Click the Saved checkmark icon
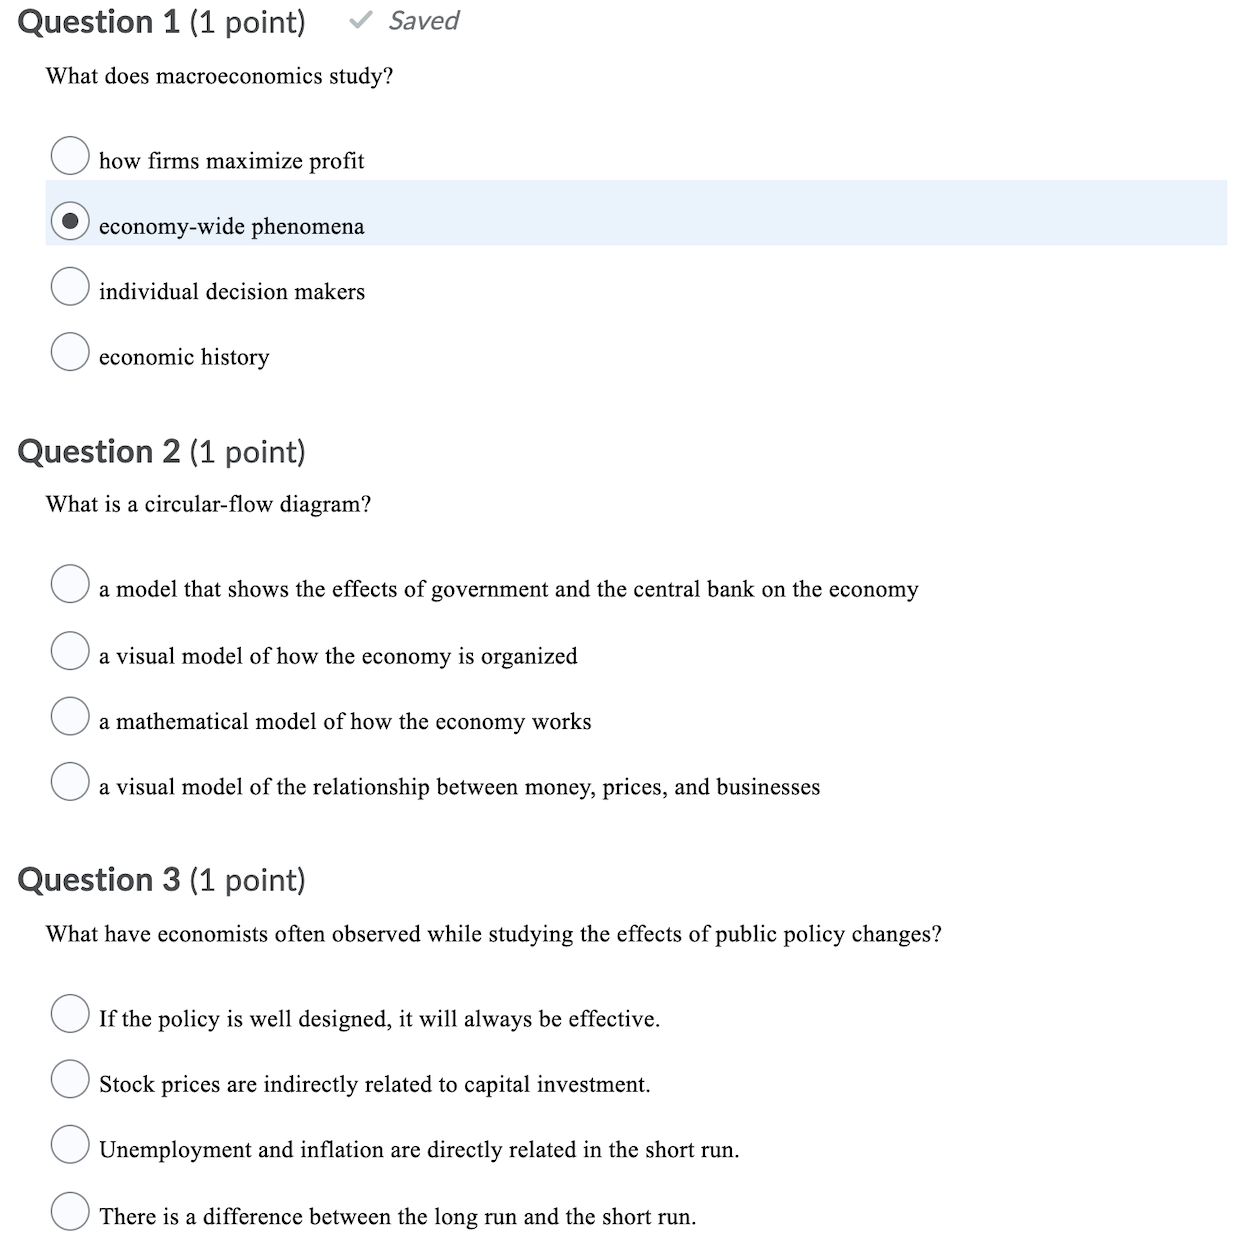The height and width of the screenshot is (1250, 1246). (x=357, y=20)
